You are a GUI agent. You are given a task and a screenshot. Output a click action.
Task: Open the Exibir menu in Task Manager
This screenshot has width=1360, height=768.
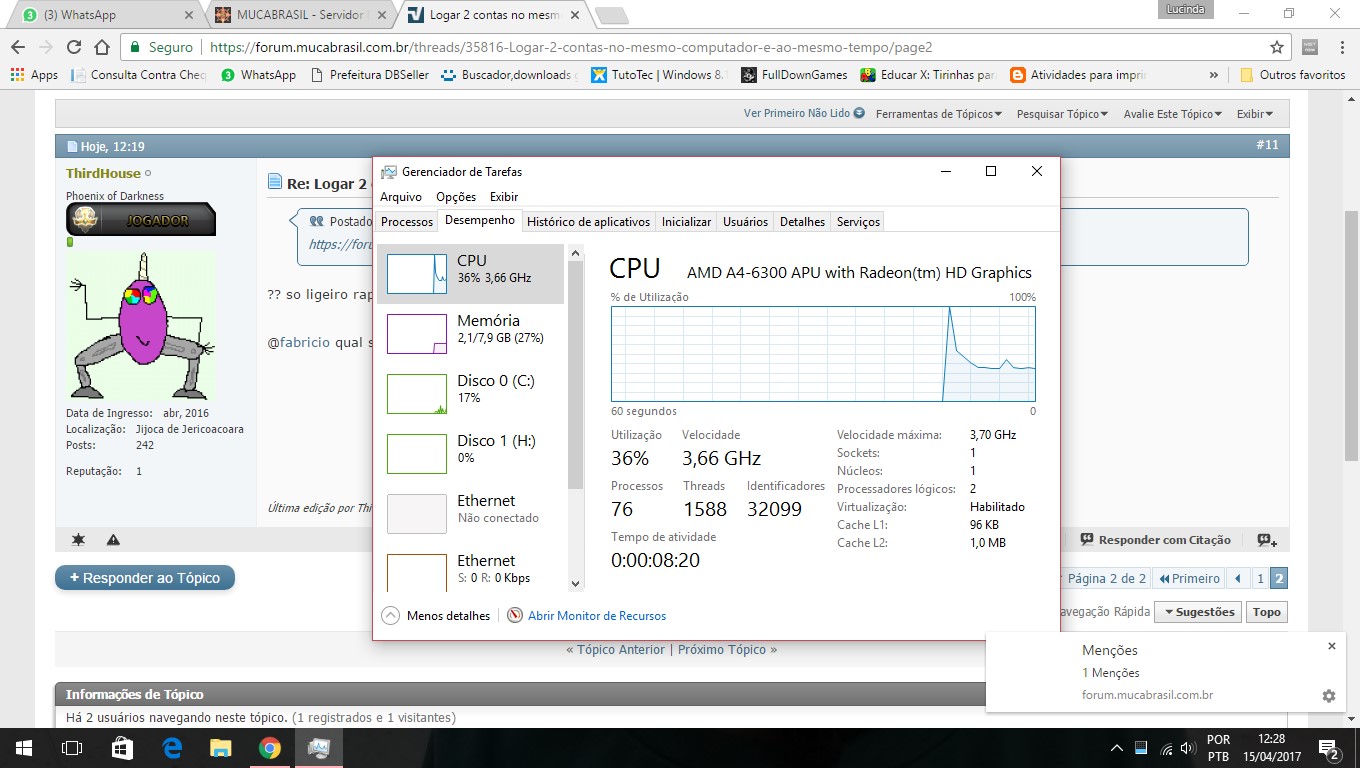pyautogui.click(x=504, y=197)
